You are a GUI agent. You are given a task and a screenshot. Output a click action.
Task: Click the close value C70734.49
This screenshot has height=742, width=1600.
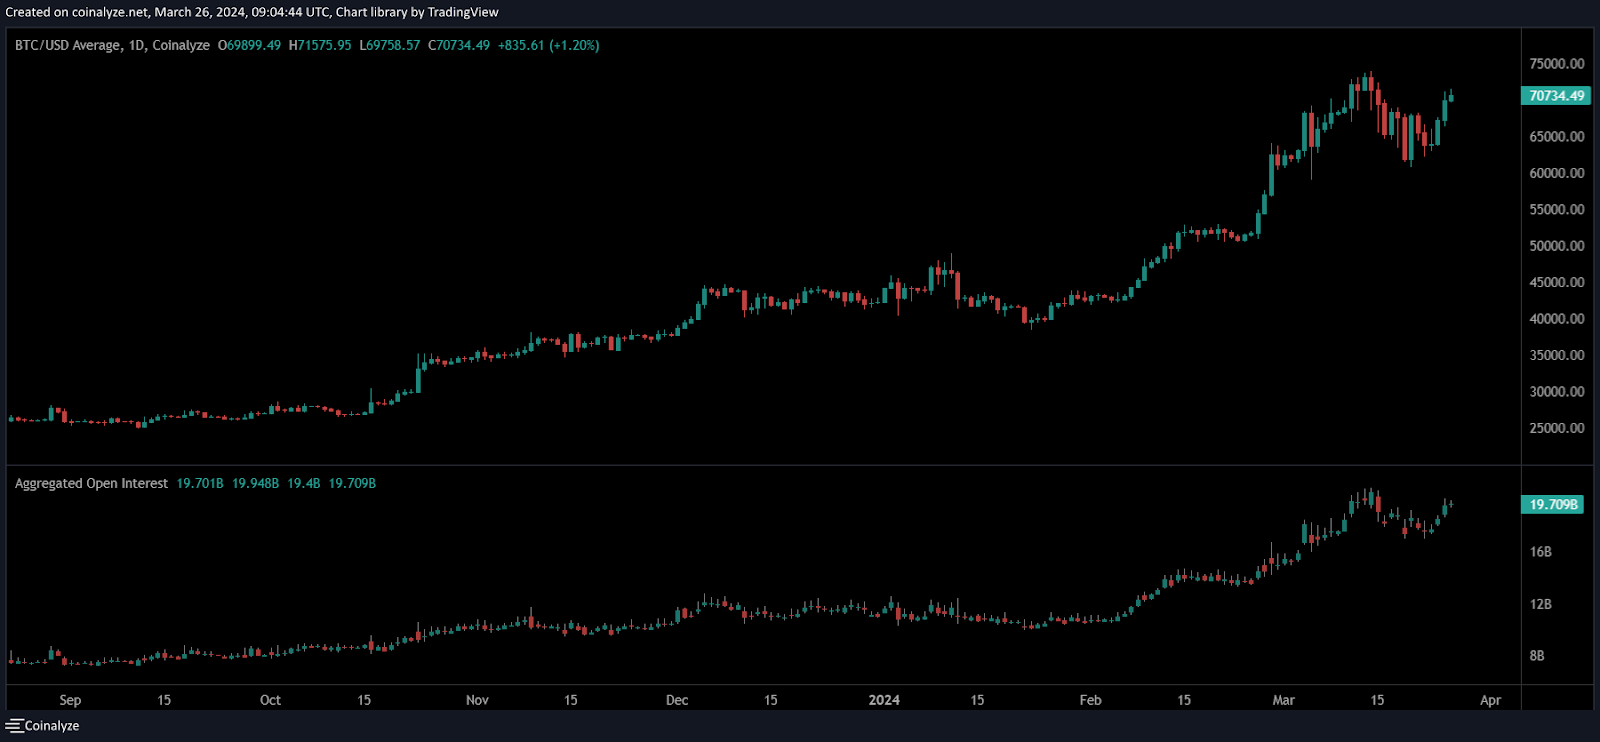click(x=459, y=45)
